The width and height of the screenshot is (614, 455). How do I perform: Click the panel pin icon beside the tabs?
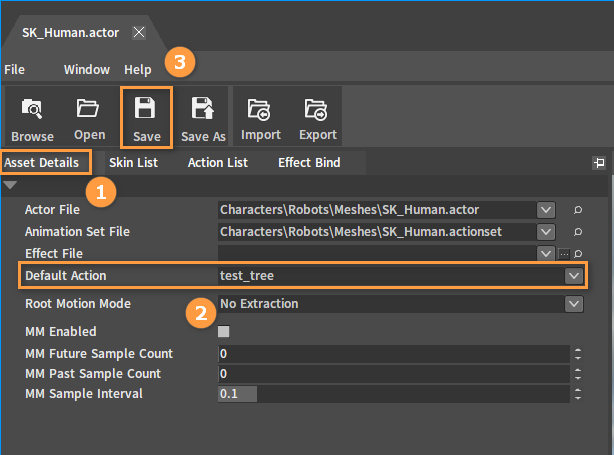click(x=599, y=162)
